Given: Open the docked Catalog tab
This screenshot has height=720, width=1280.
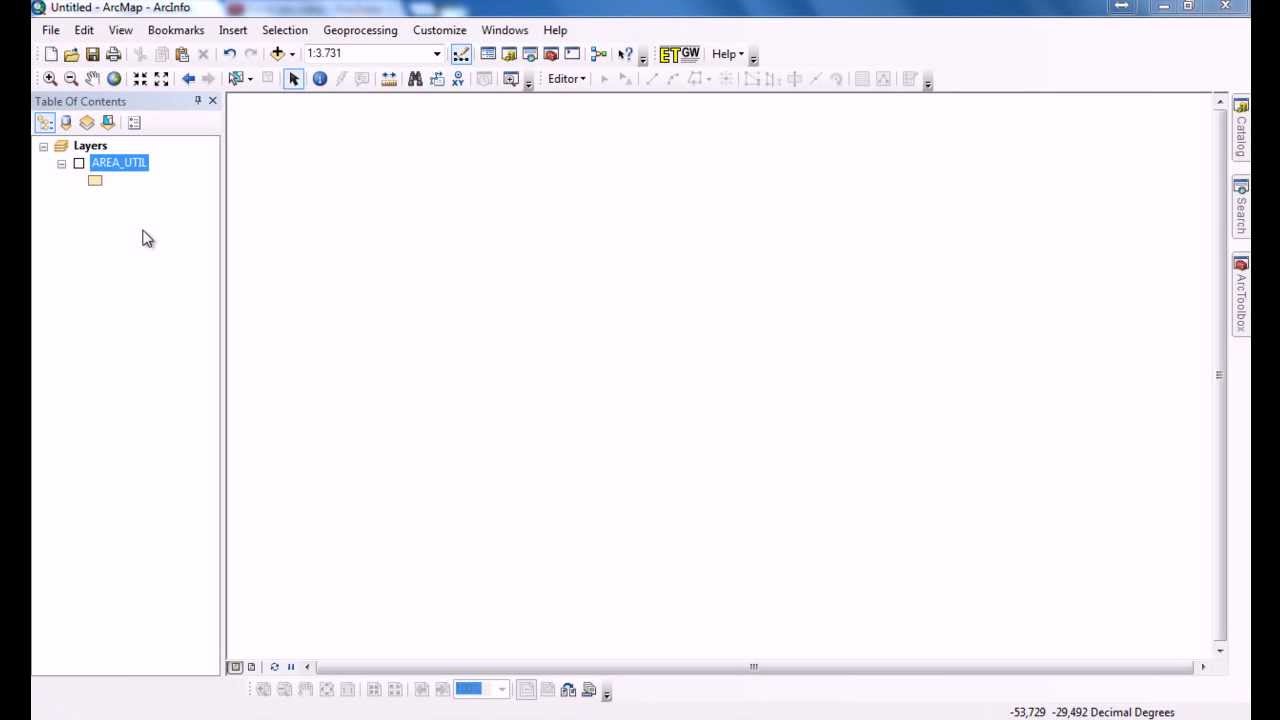Looking at the screenshot, I should point(1241,128).
